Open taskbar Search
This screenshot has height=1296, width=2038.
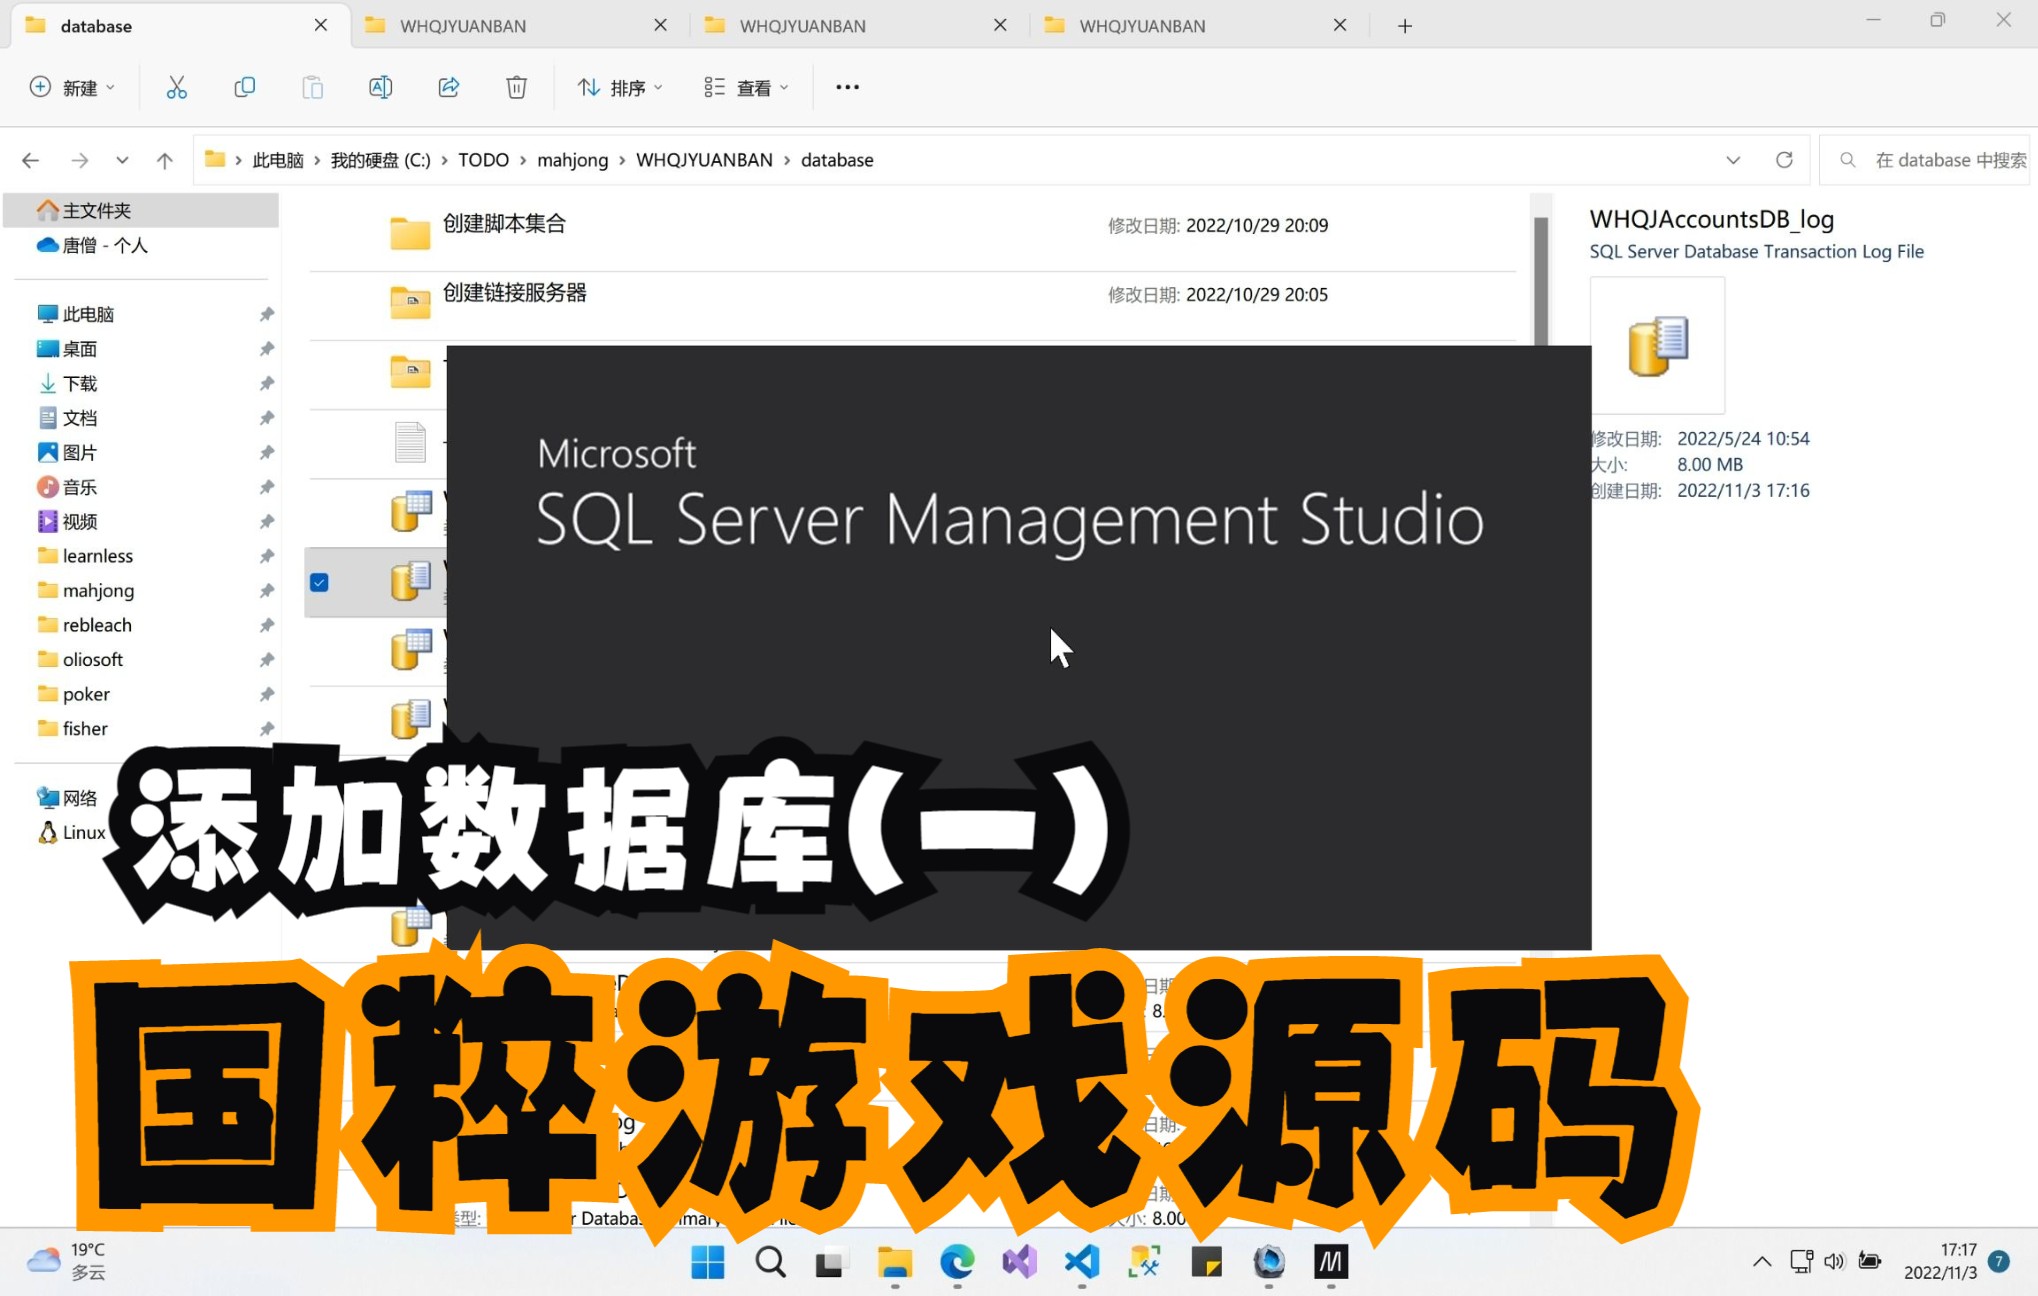[770, 1262]
